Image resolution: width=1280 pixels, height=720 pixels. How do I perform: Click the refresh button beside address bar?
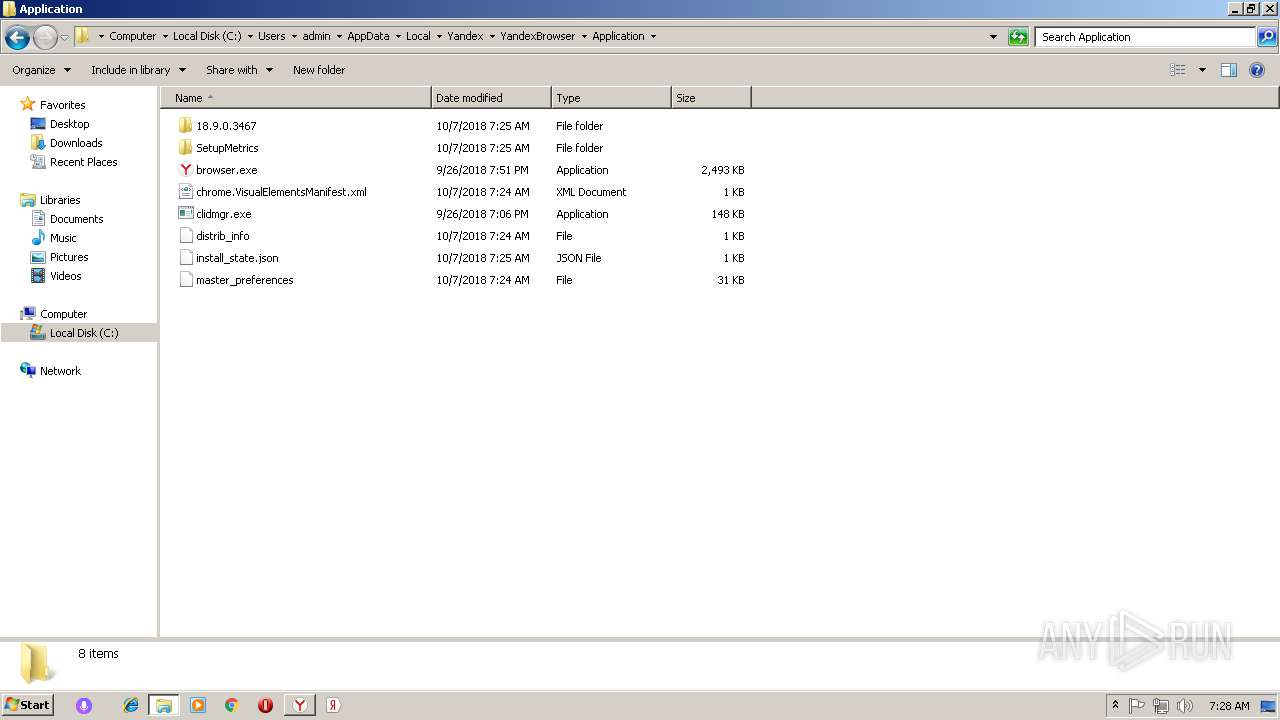click(x=1018, y=37)
